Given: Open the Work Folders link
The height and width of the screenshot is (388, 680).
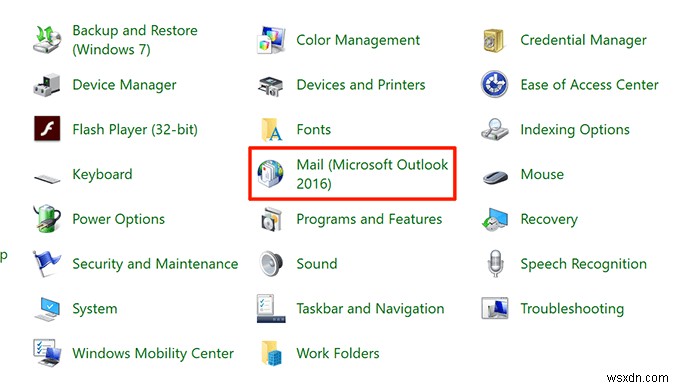Looking at the screenshot, I should coord(338,353).
